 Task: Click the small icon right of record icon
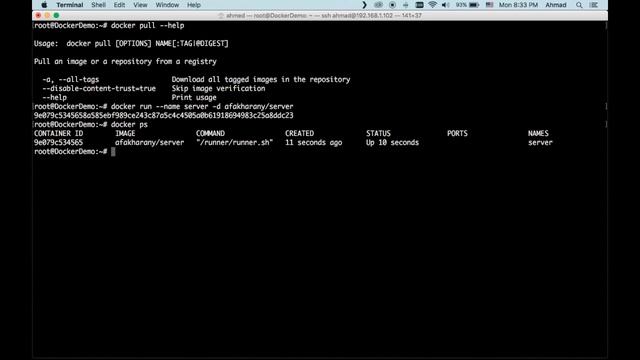coord(405,5)
